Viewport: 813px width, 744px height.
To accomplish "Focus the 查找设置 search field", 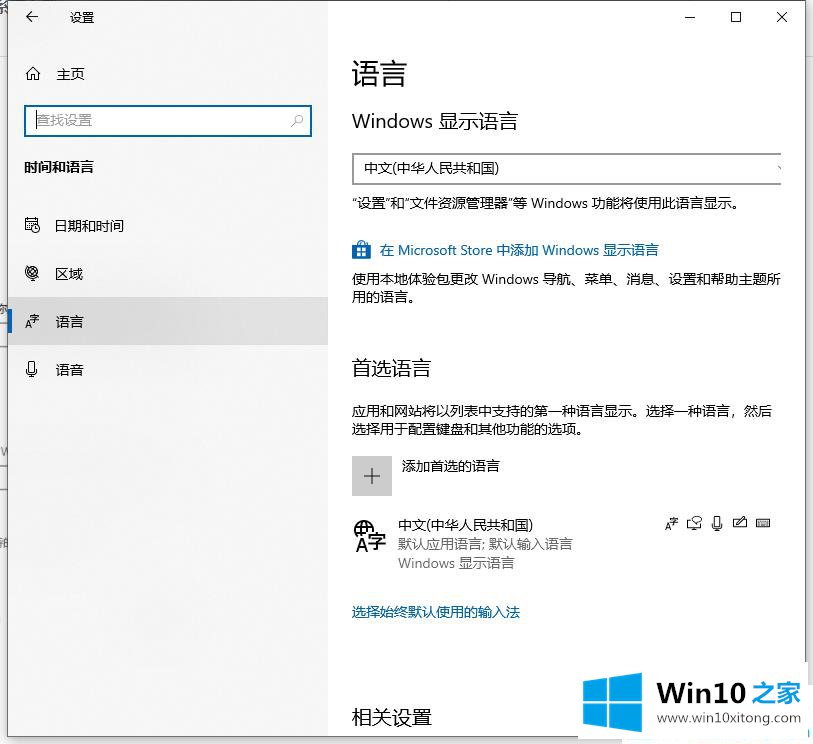I will coord(167,121).
